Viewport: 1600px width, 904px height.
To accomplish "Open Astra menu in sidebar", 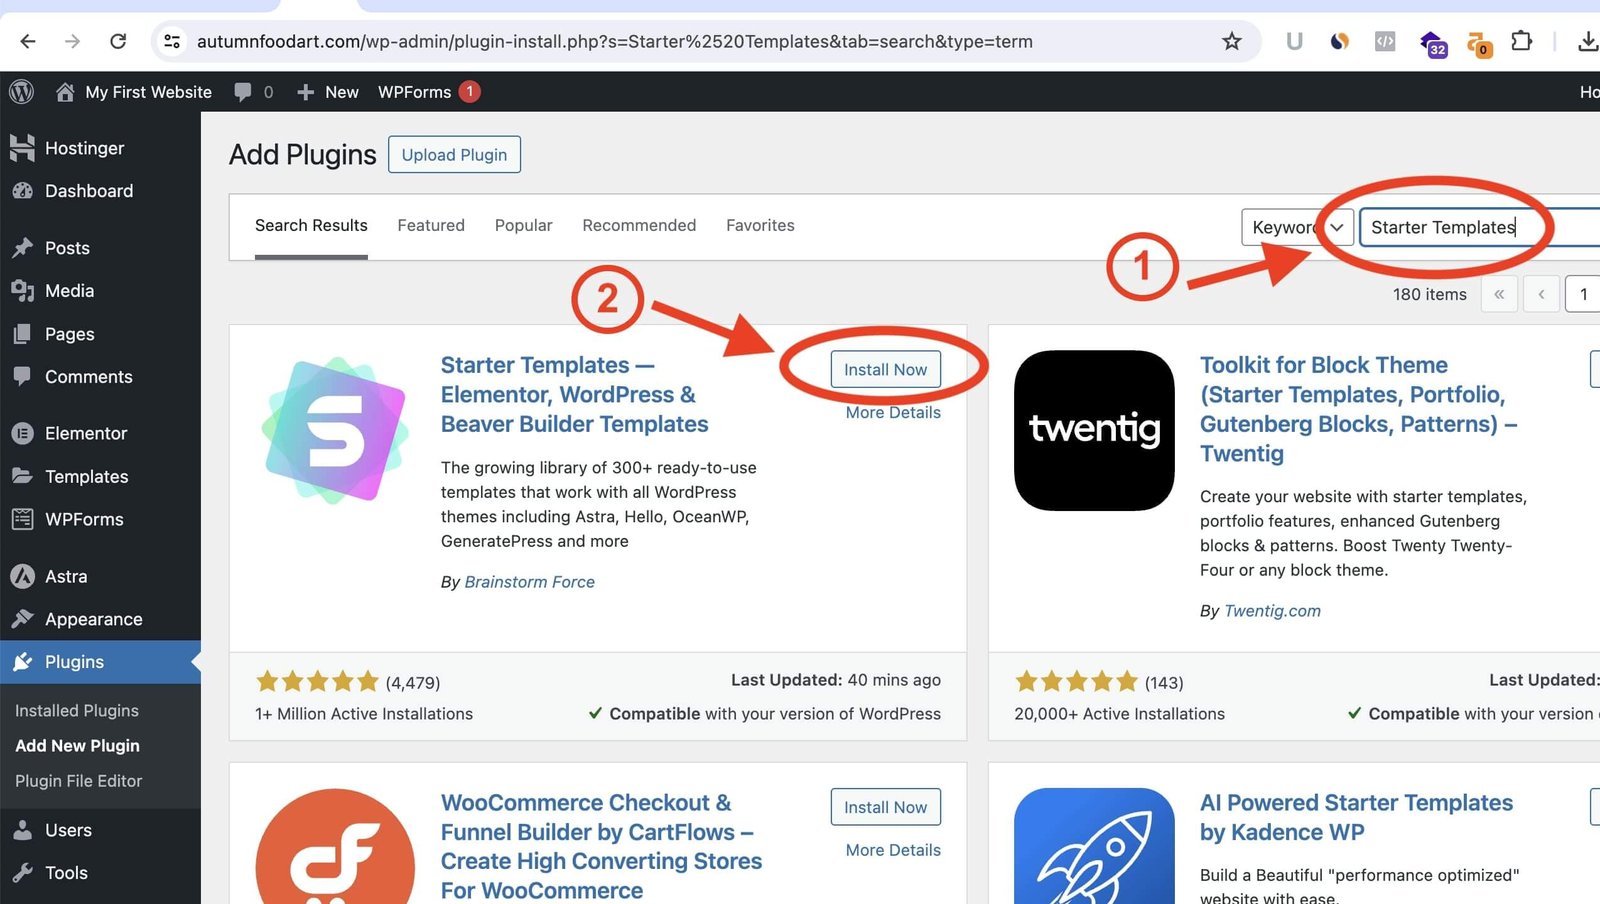I will (x=100, y=576).
